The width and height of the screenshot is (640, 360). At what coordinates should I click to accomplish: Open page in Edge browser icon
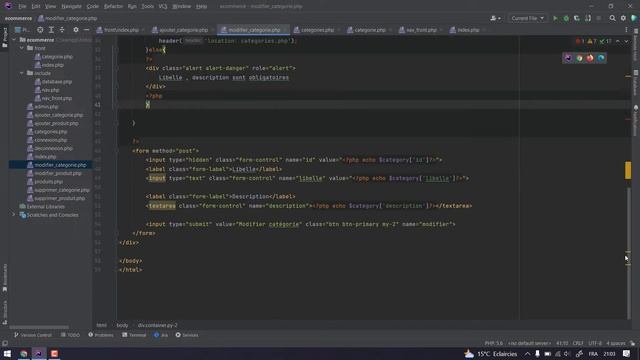tap(601, 58)
